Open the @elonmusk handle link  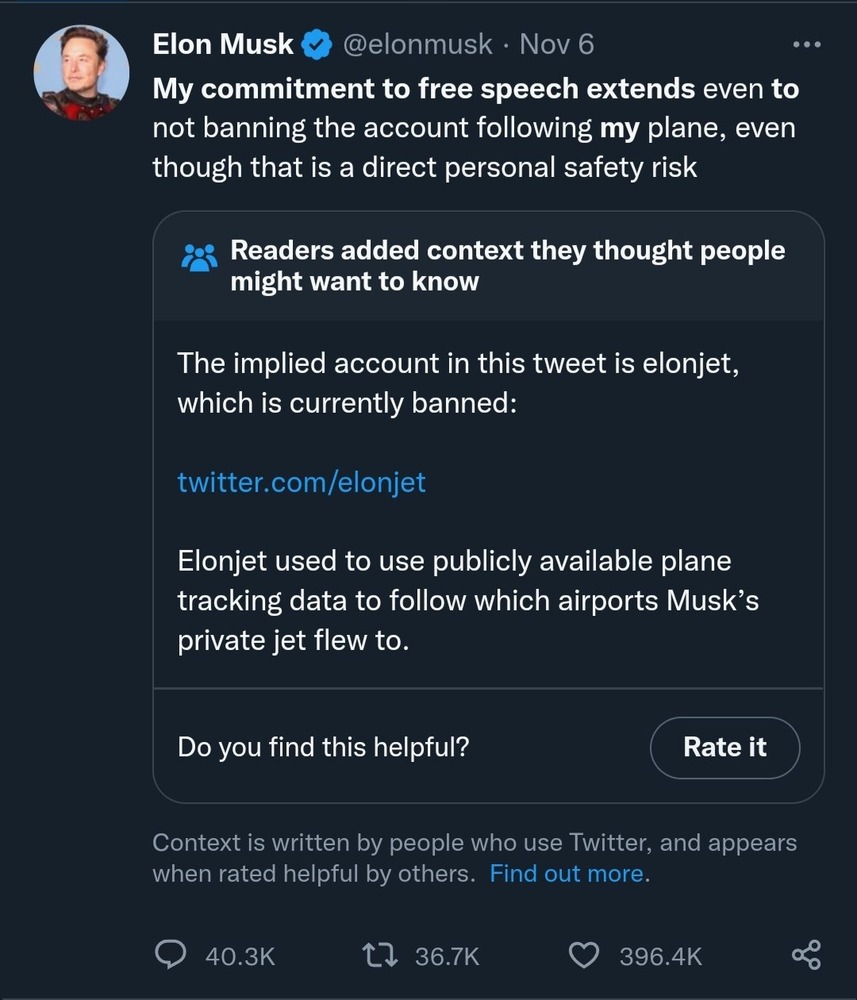418,44
